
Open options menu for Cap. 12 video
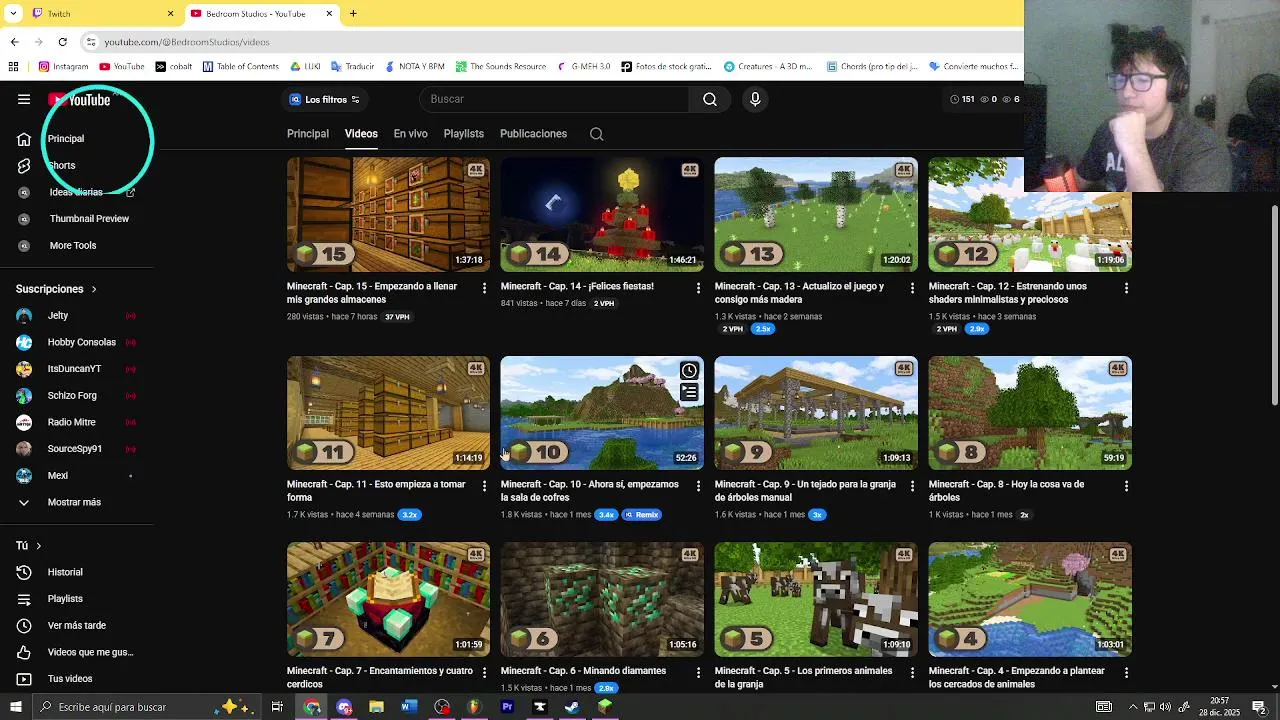click(x=1126, y=288)
